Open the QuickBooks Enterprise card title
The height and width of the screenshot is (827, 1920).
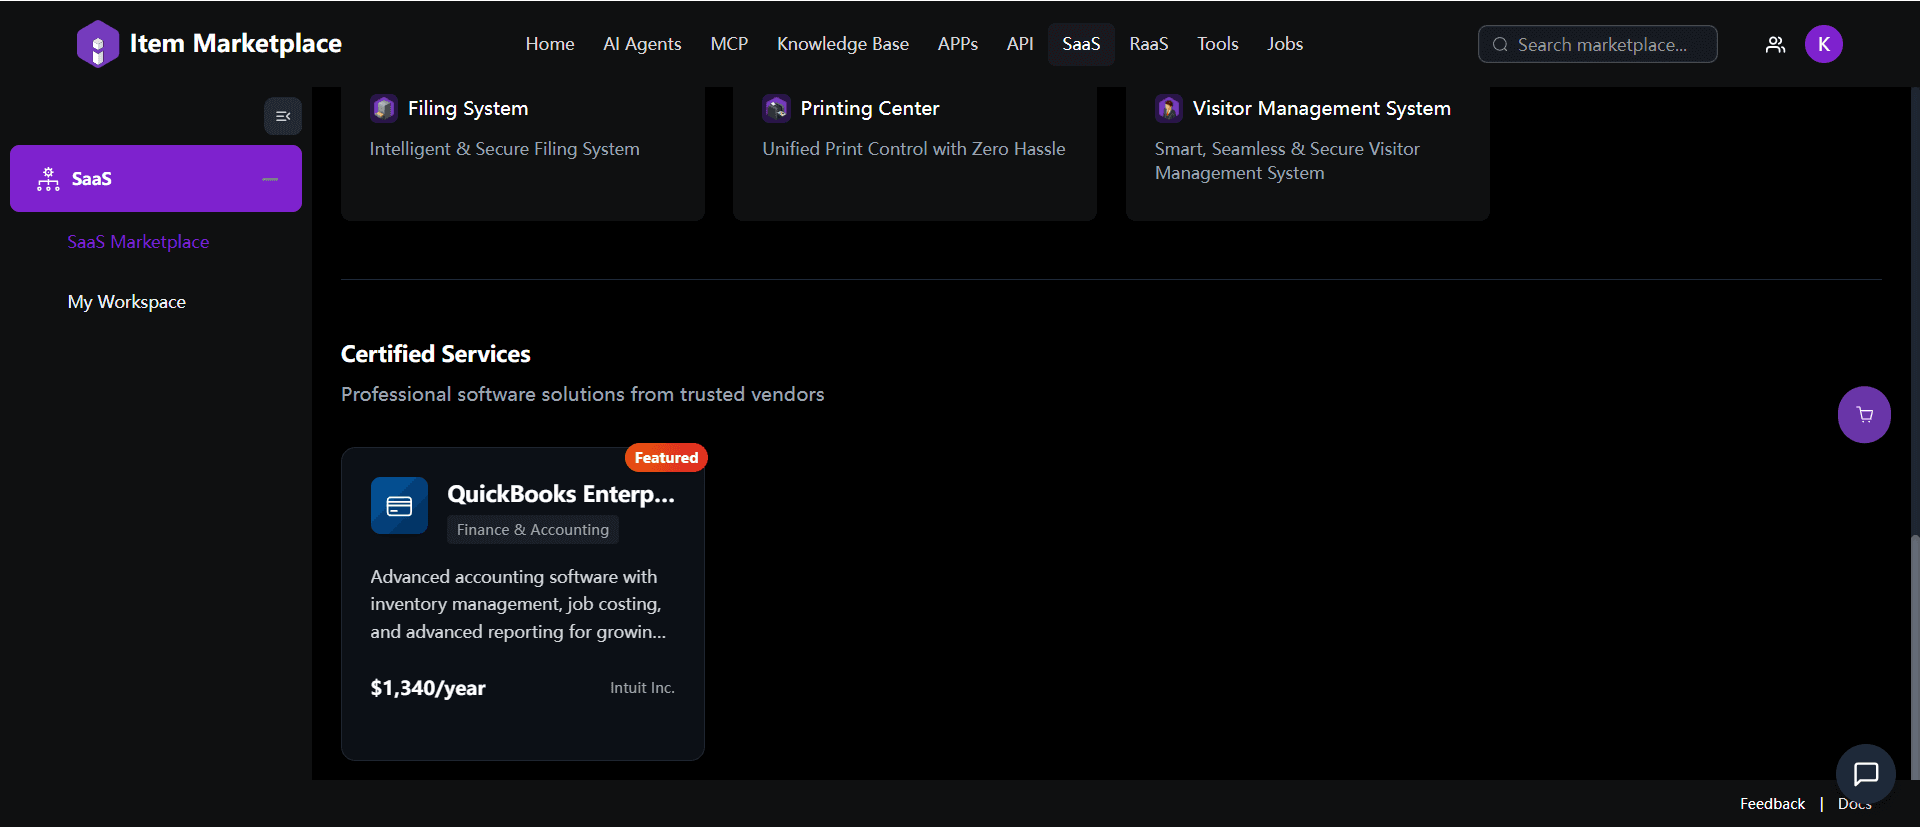[561, 494]
